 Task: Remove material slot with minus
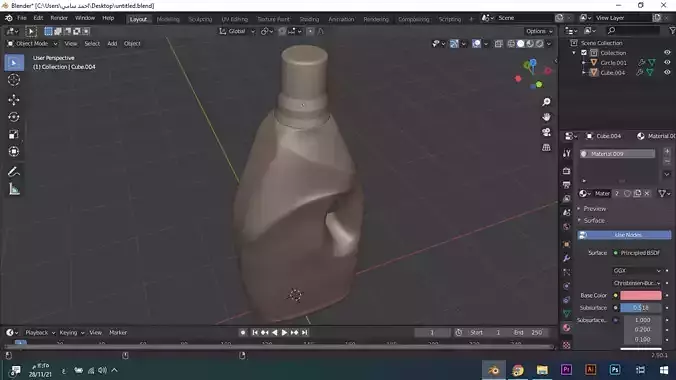coord(667,161)
